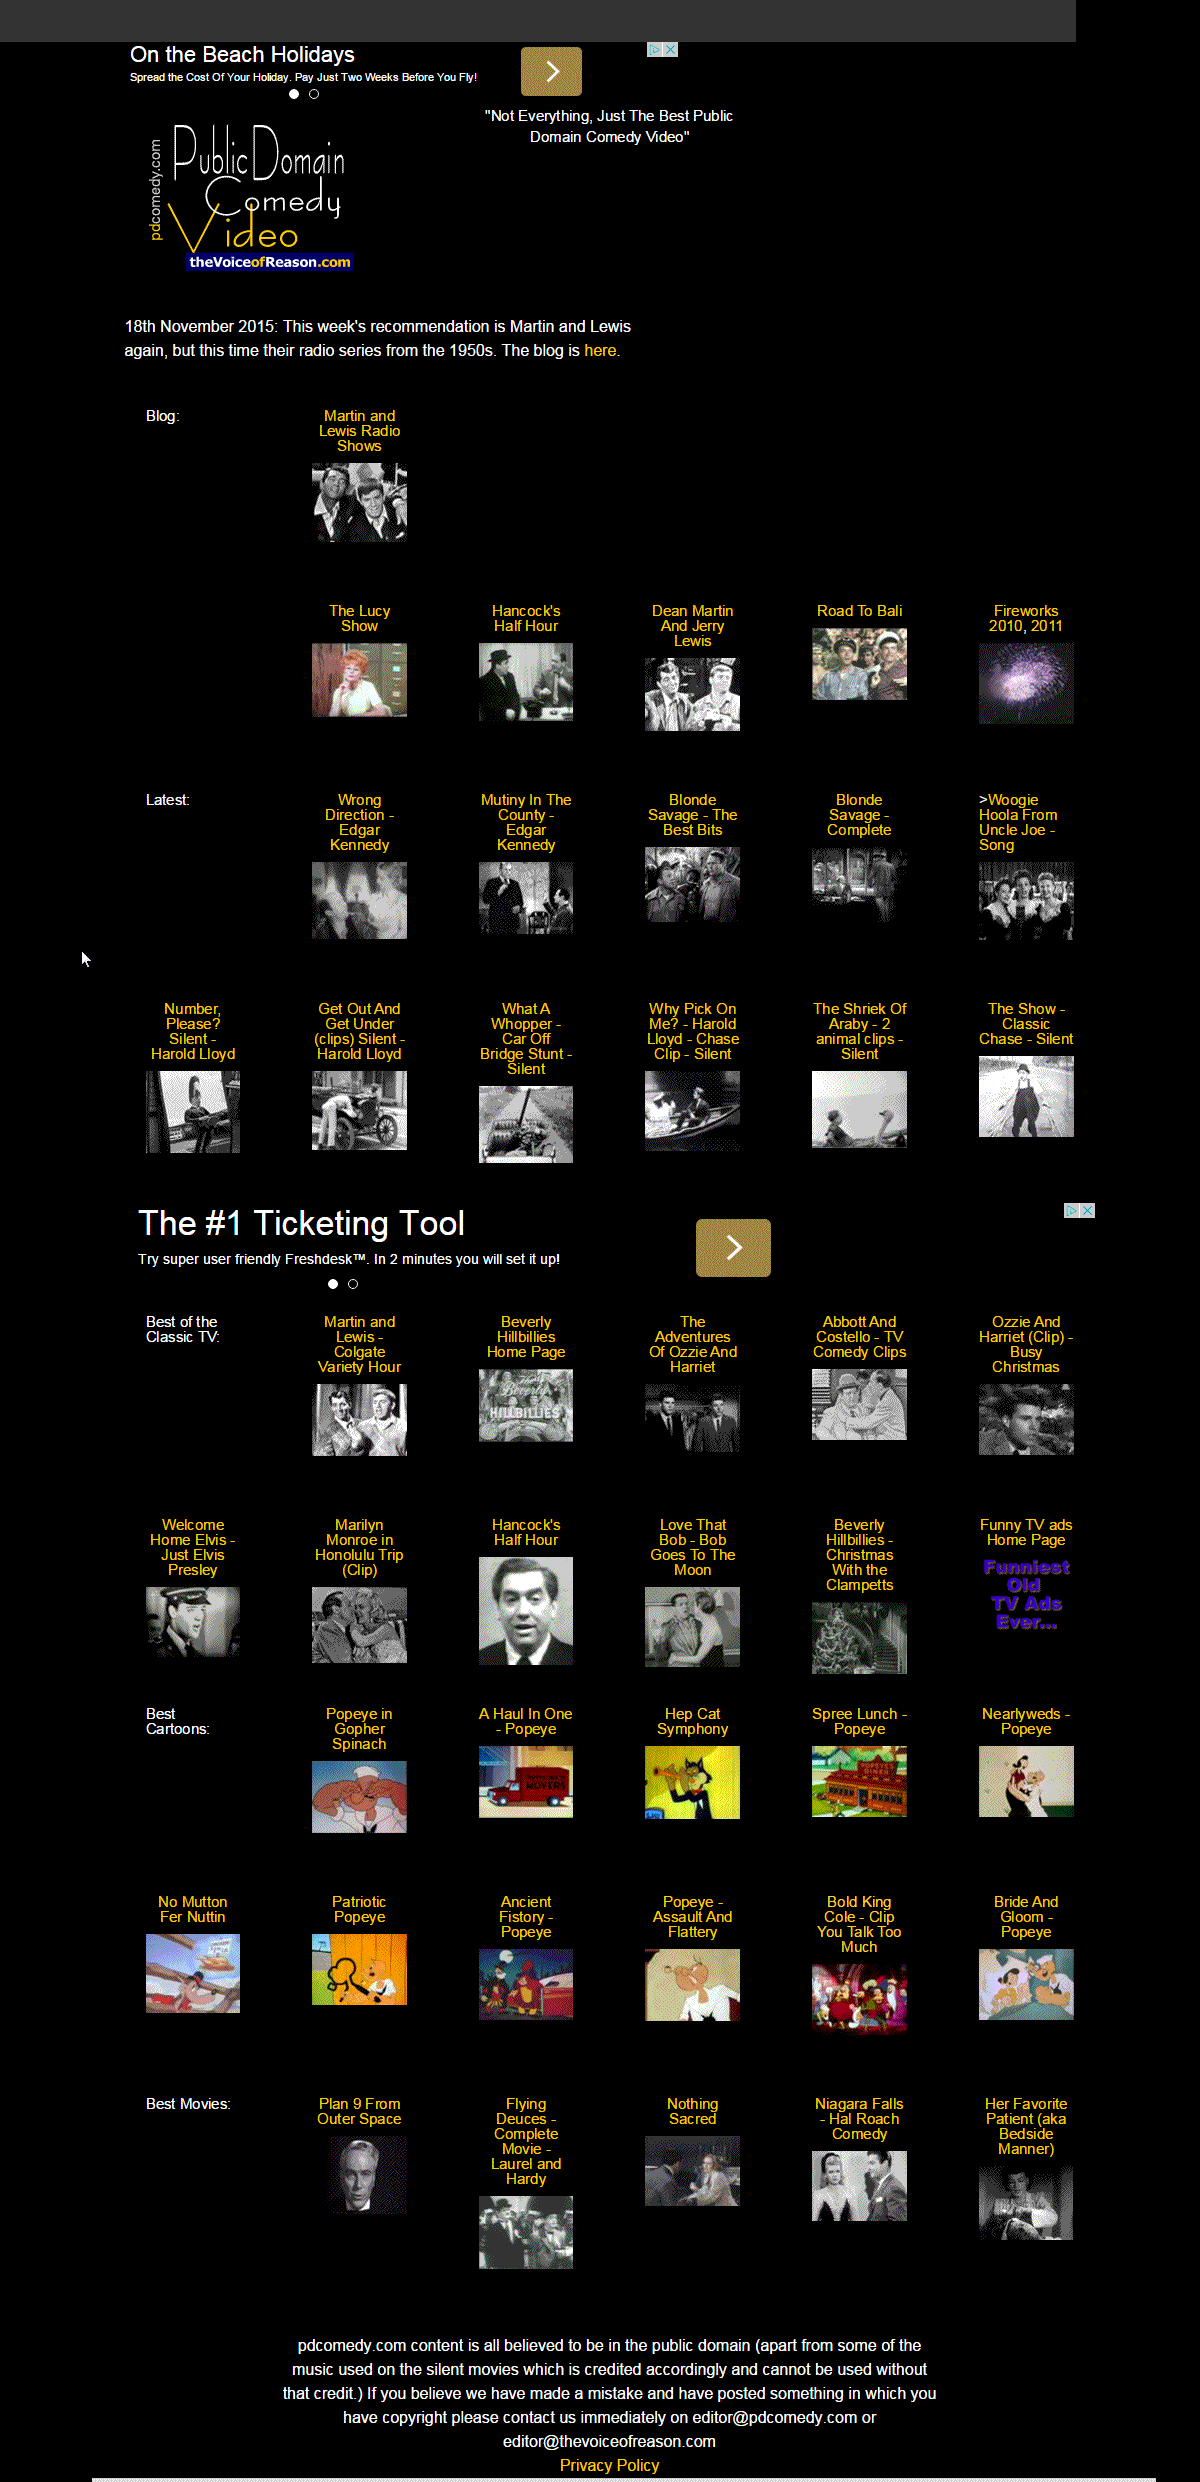This screenshot has height=2482, width=1200.
Task: Close the top On the Beach ad
Action: pos(671,49)
